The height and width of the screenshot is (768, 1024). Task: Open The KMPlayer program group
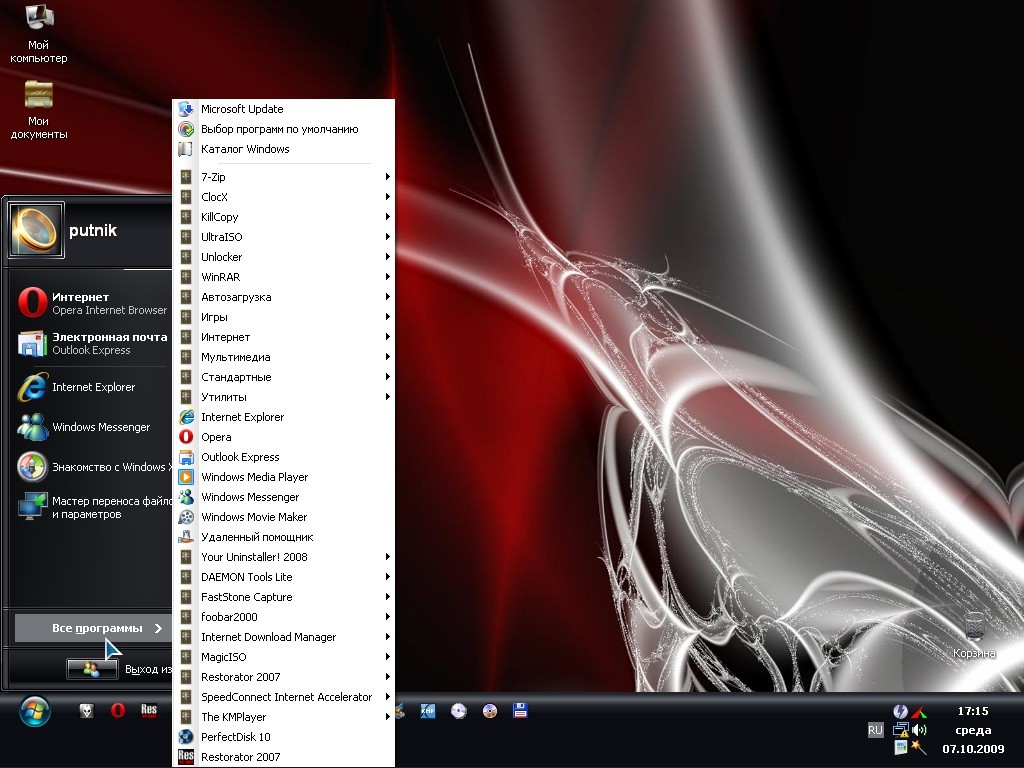point(283,717)
